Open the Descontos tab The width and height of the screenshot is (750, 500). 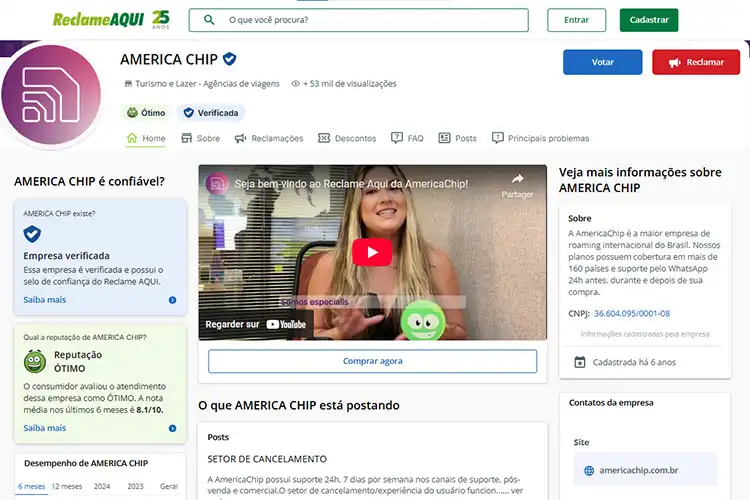point(347,138)
